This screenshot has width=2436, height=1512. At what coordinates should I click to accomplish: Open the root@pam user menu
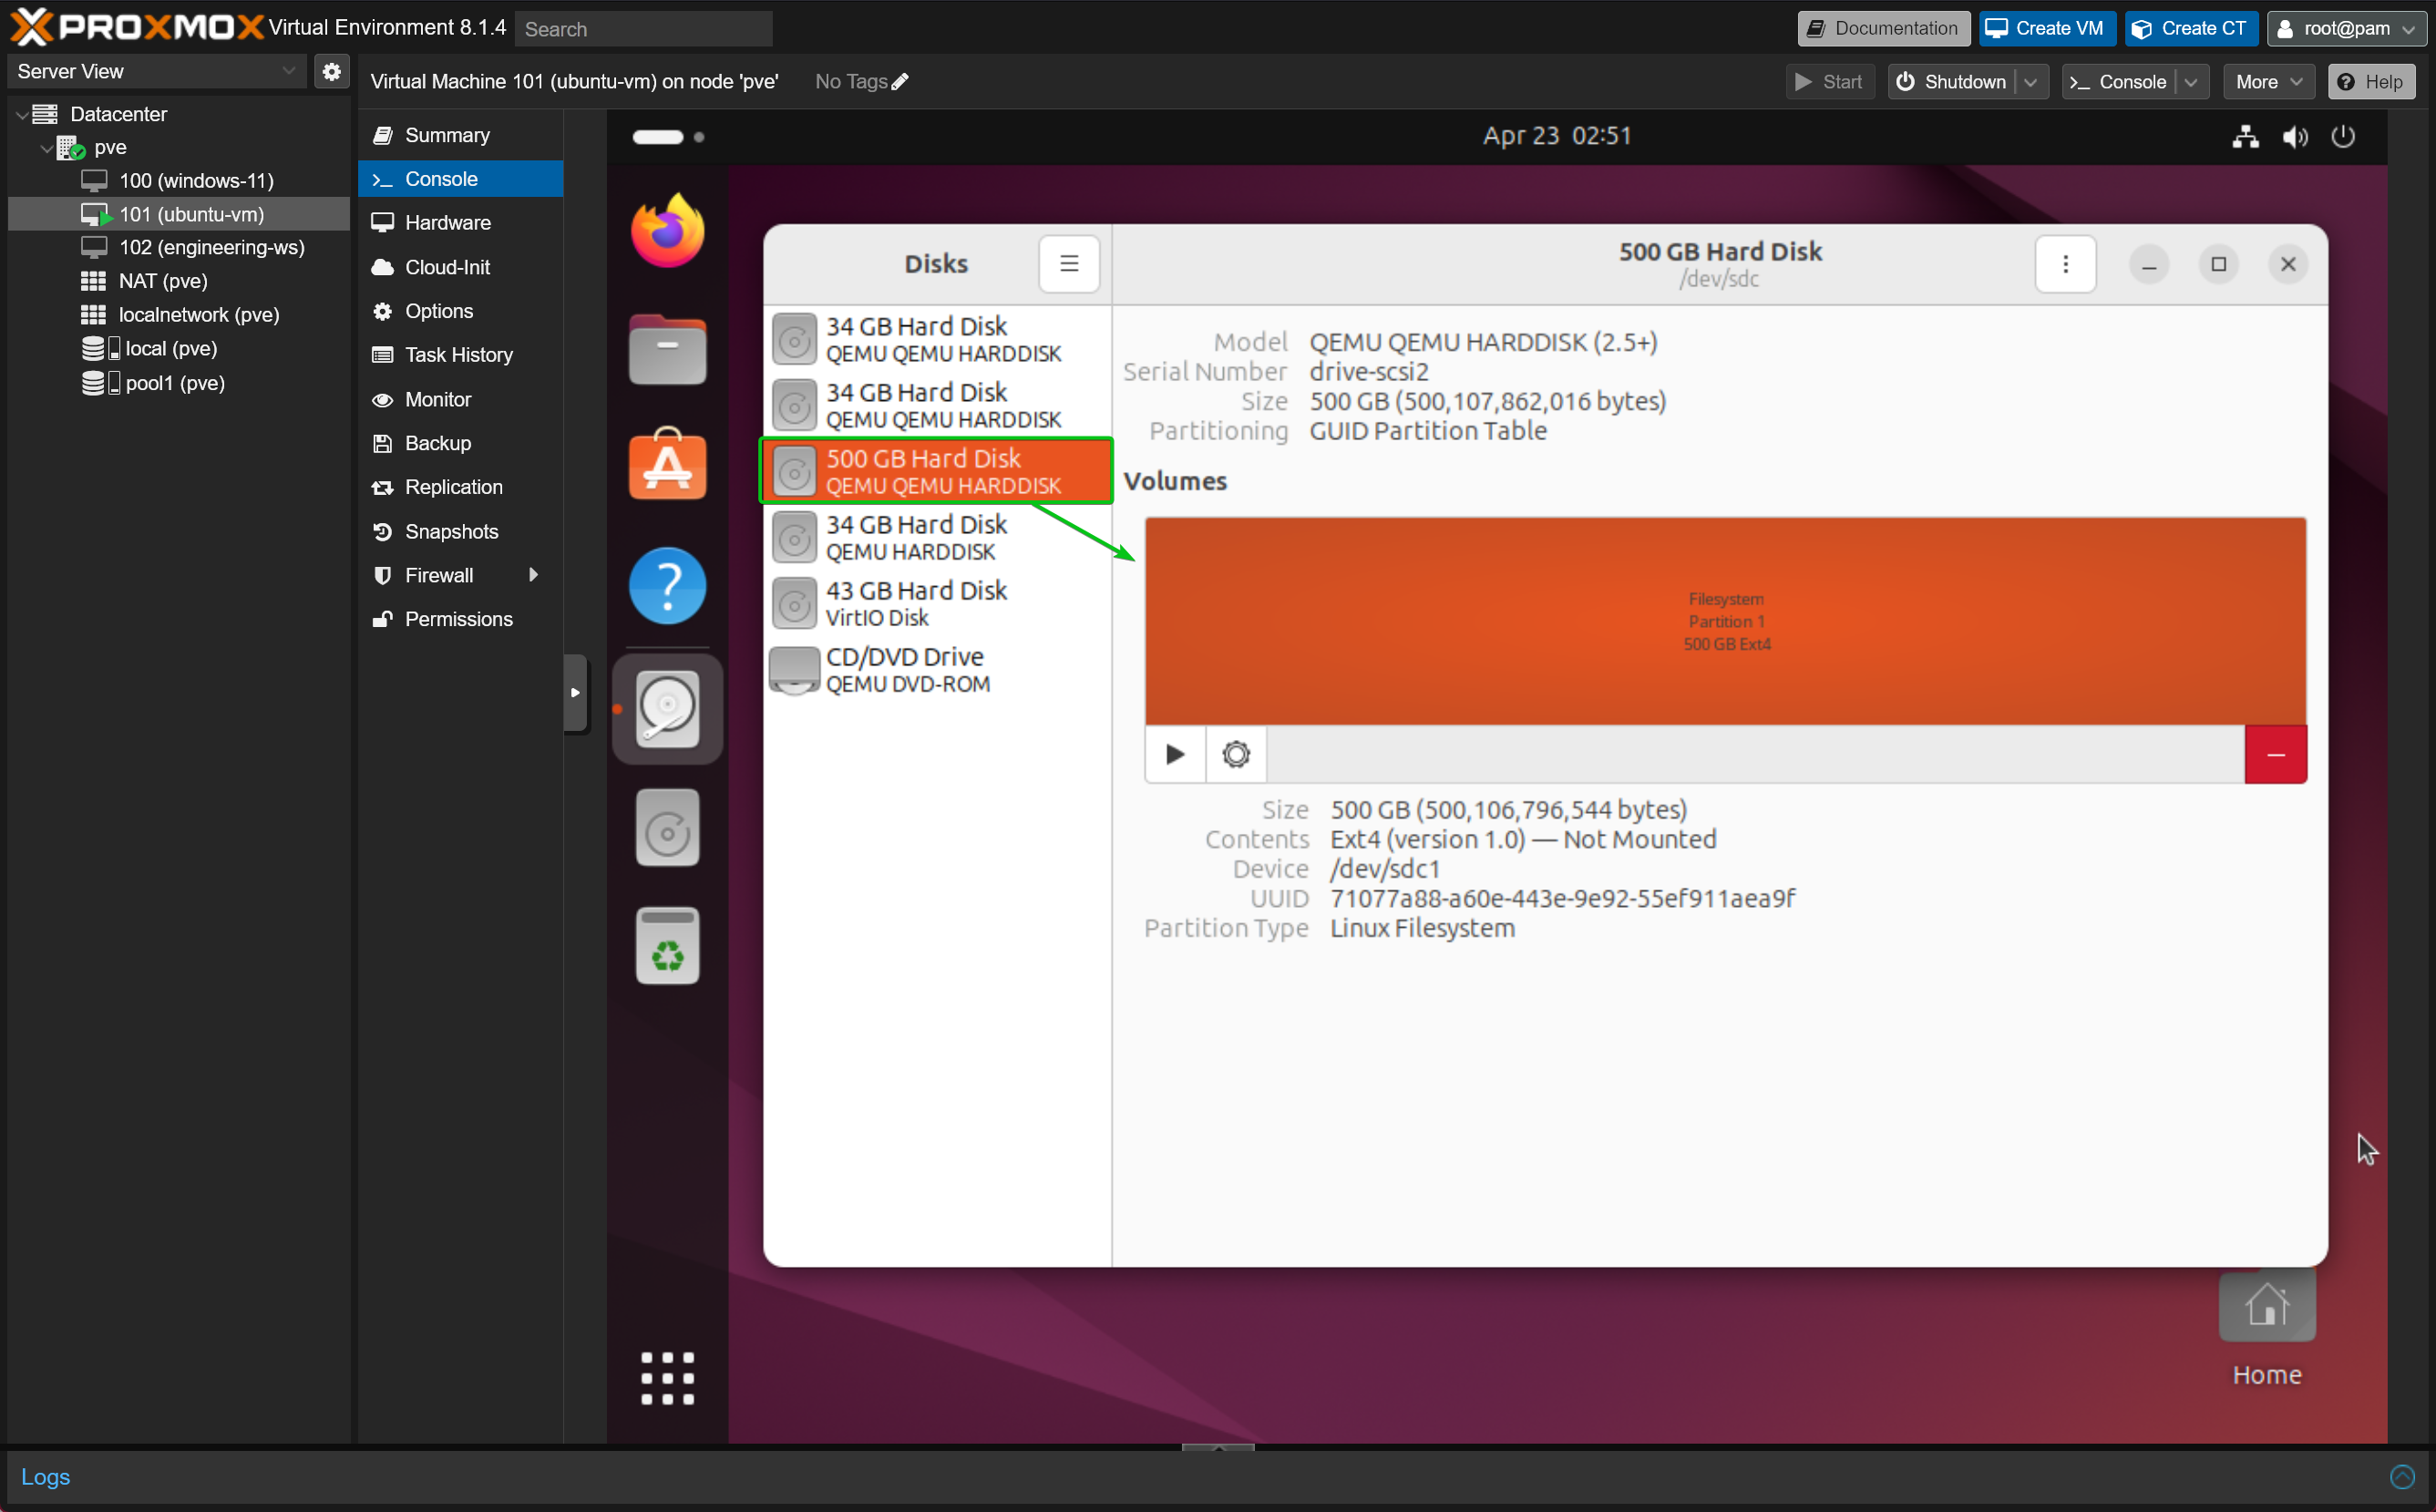tap(2345, 28)
